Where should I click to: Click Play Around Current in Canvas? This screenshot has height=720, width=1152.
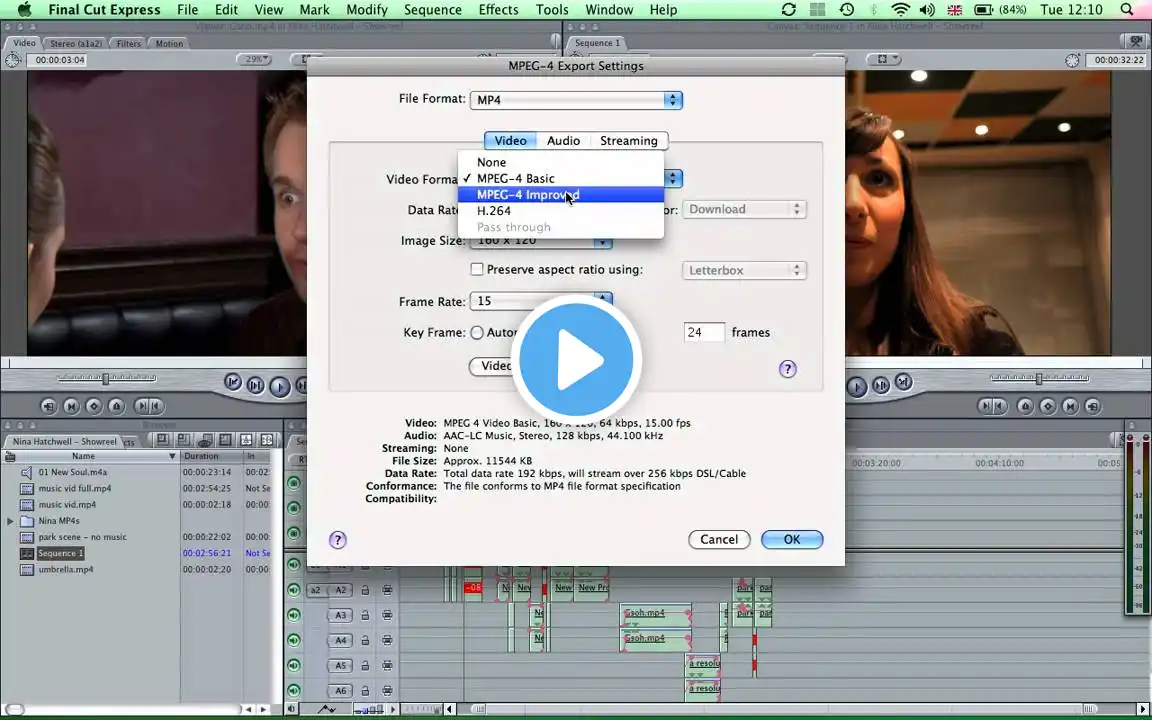pyautogui.click(x=881, y=384)
